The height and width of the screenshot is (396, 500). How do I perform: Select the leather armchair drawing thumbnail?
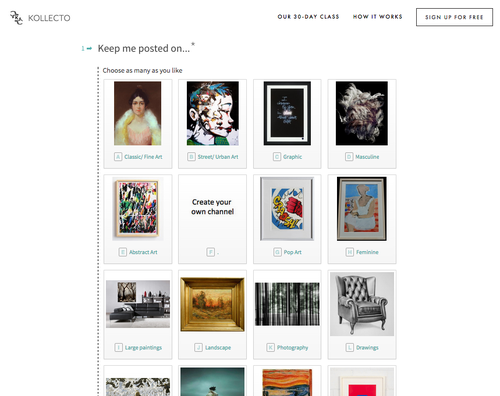[x=362, y=304]
